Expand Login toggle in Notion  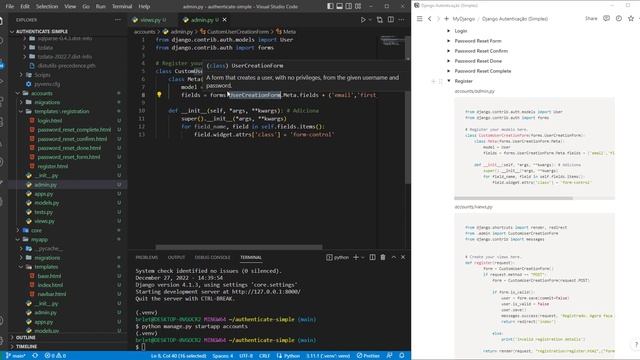[x=449, y=31]
